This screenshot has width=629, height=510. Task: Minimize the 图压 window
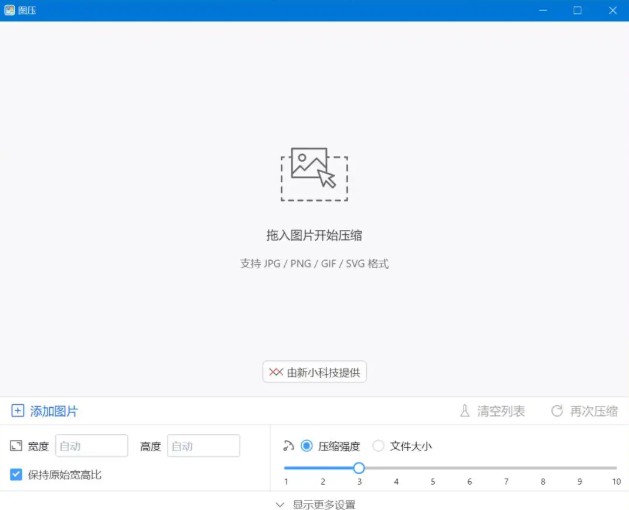pyautogui.click(x=543, y=10)
